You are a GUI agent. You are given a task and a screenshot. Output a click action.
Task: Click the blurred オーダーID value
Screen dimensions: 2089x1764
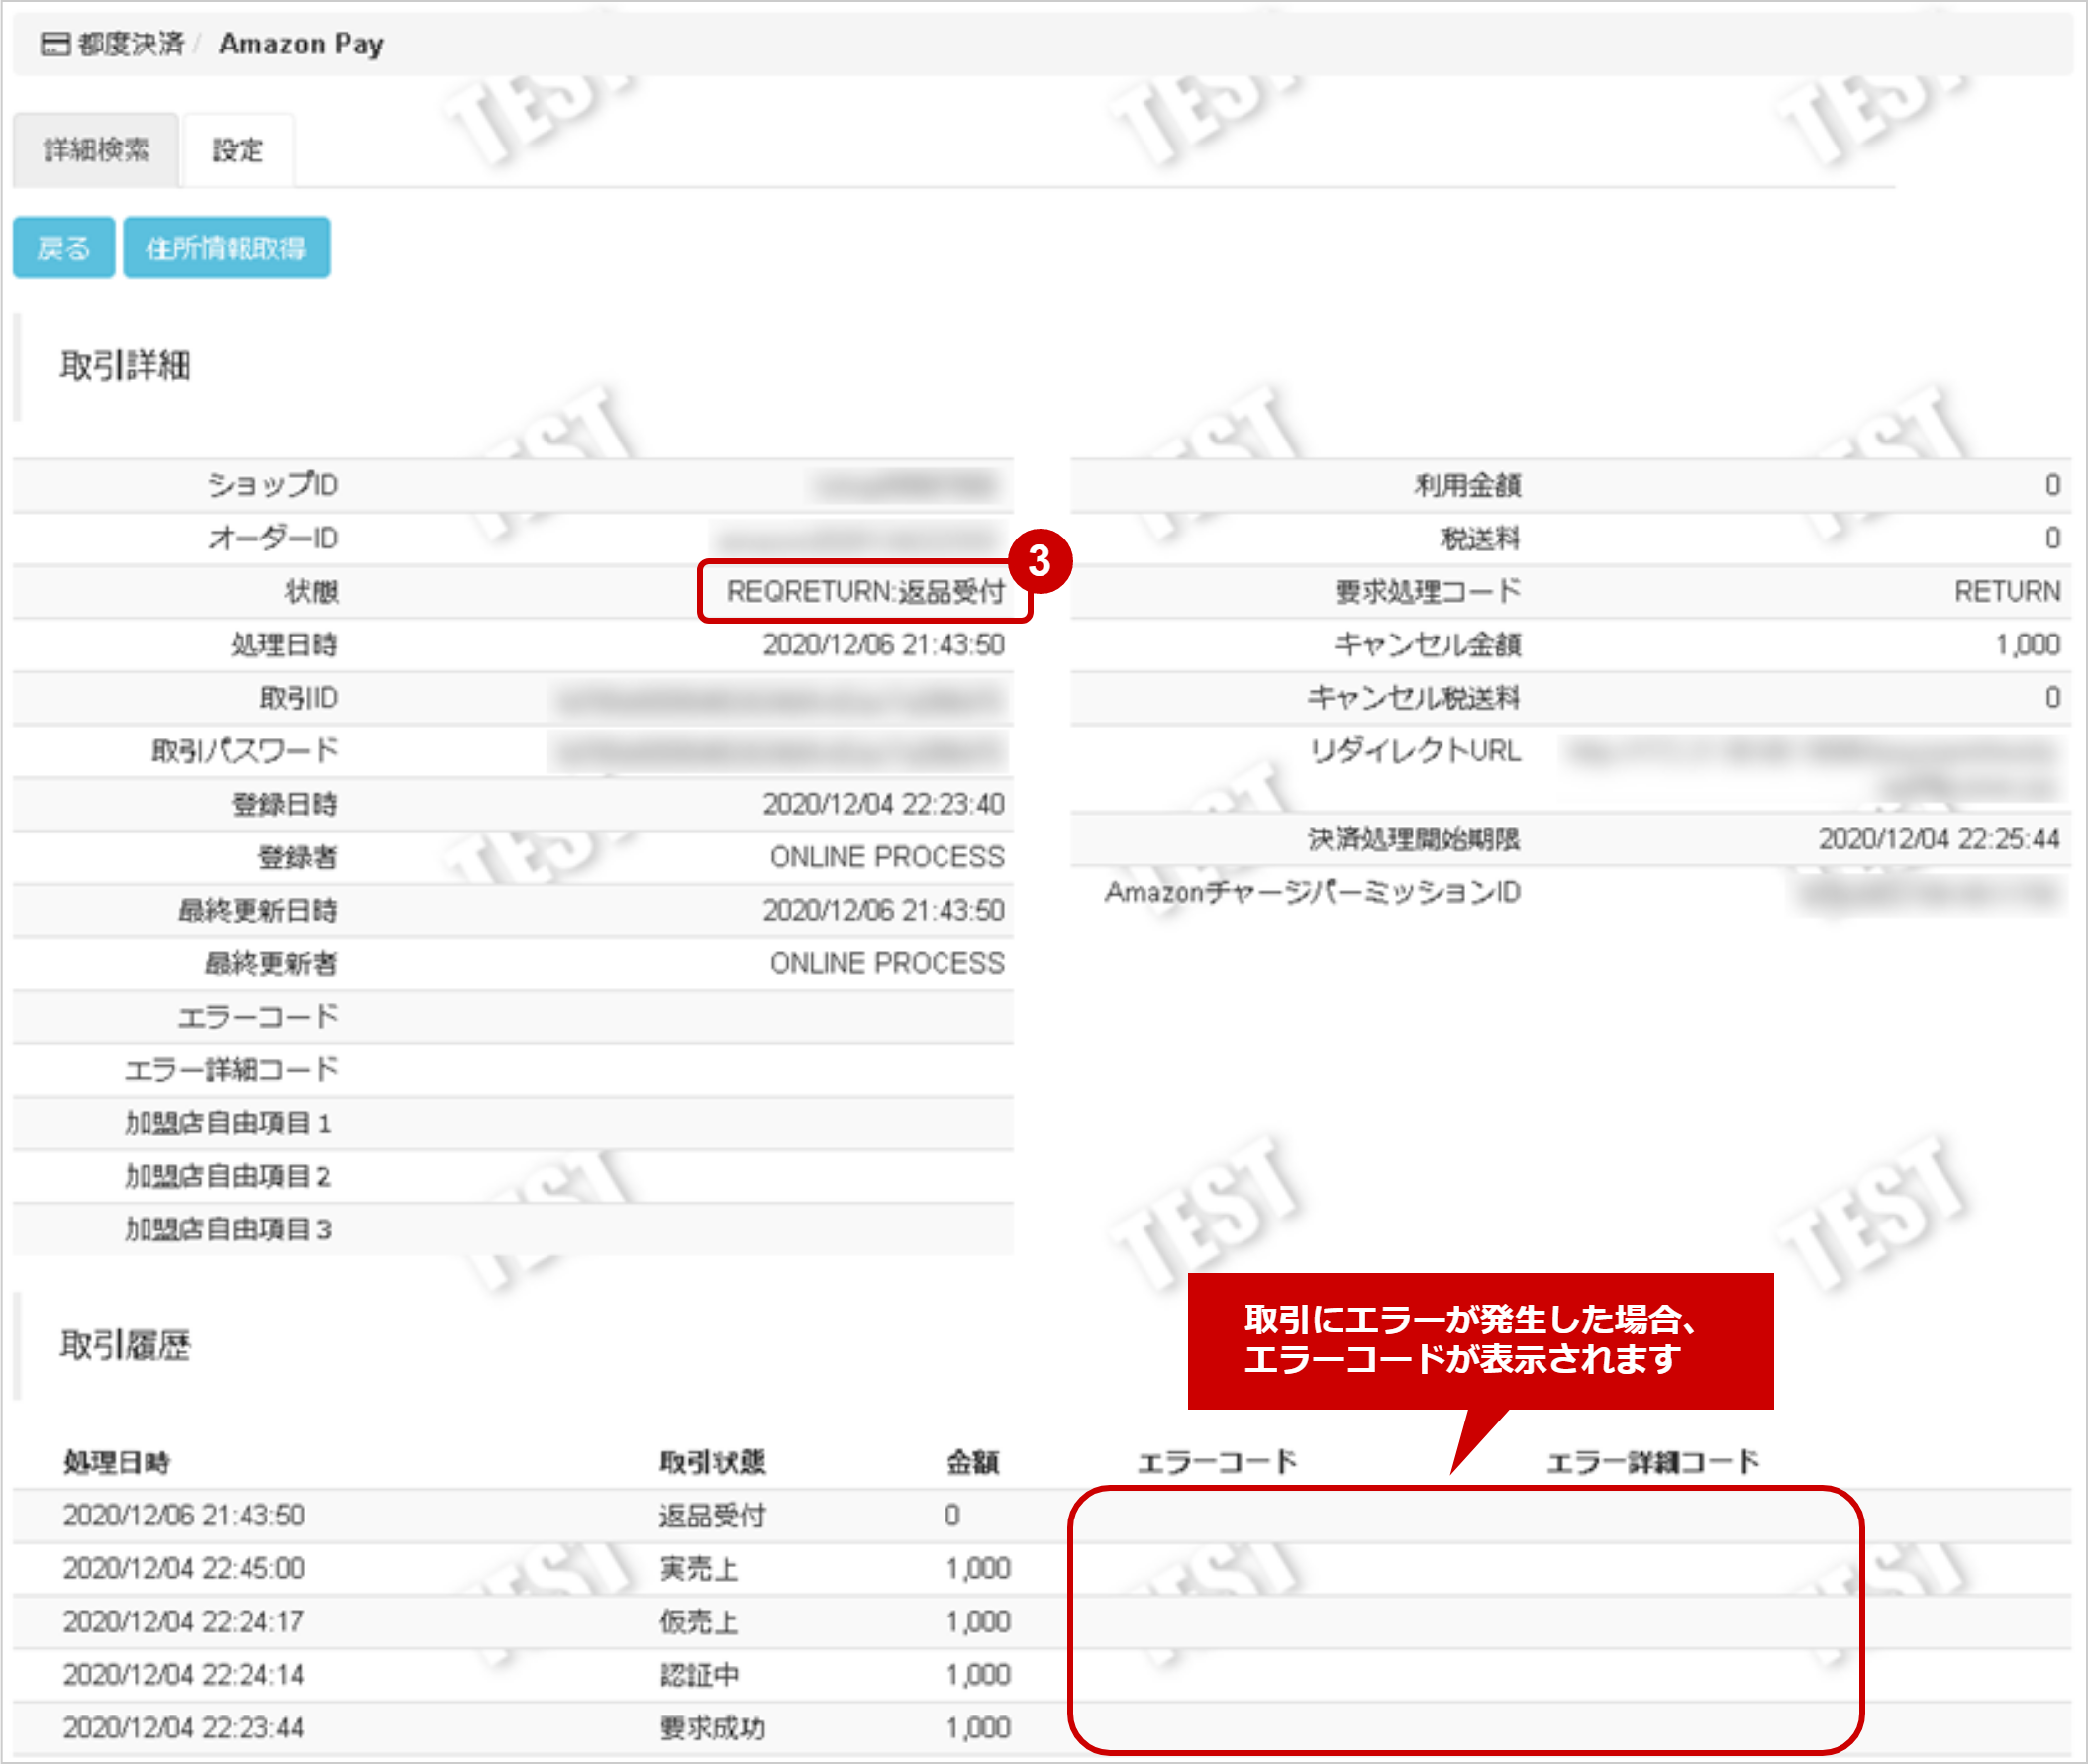pyautogui.click(x=860, y=538)
